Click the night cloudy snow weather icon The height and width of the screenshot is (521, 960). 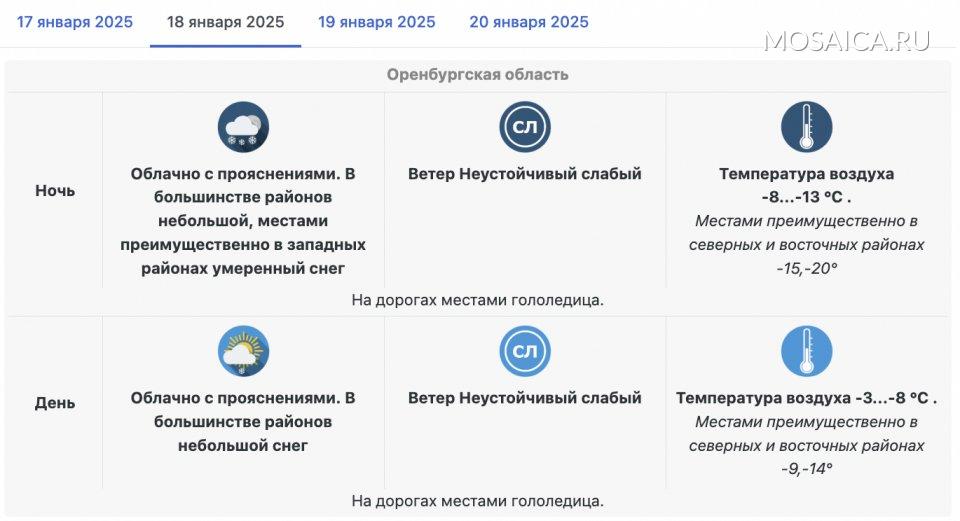click(243, 127)
